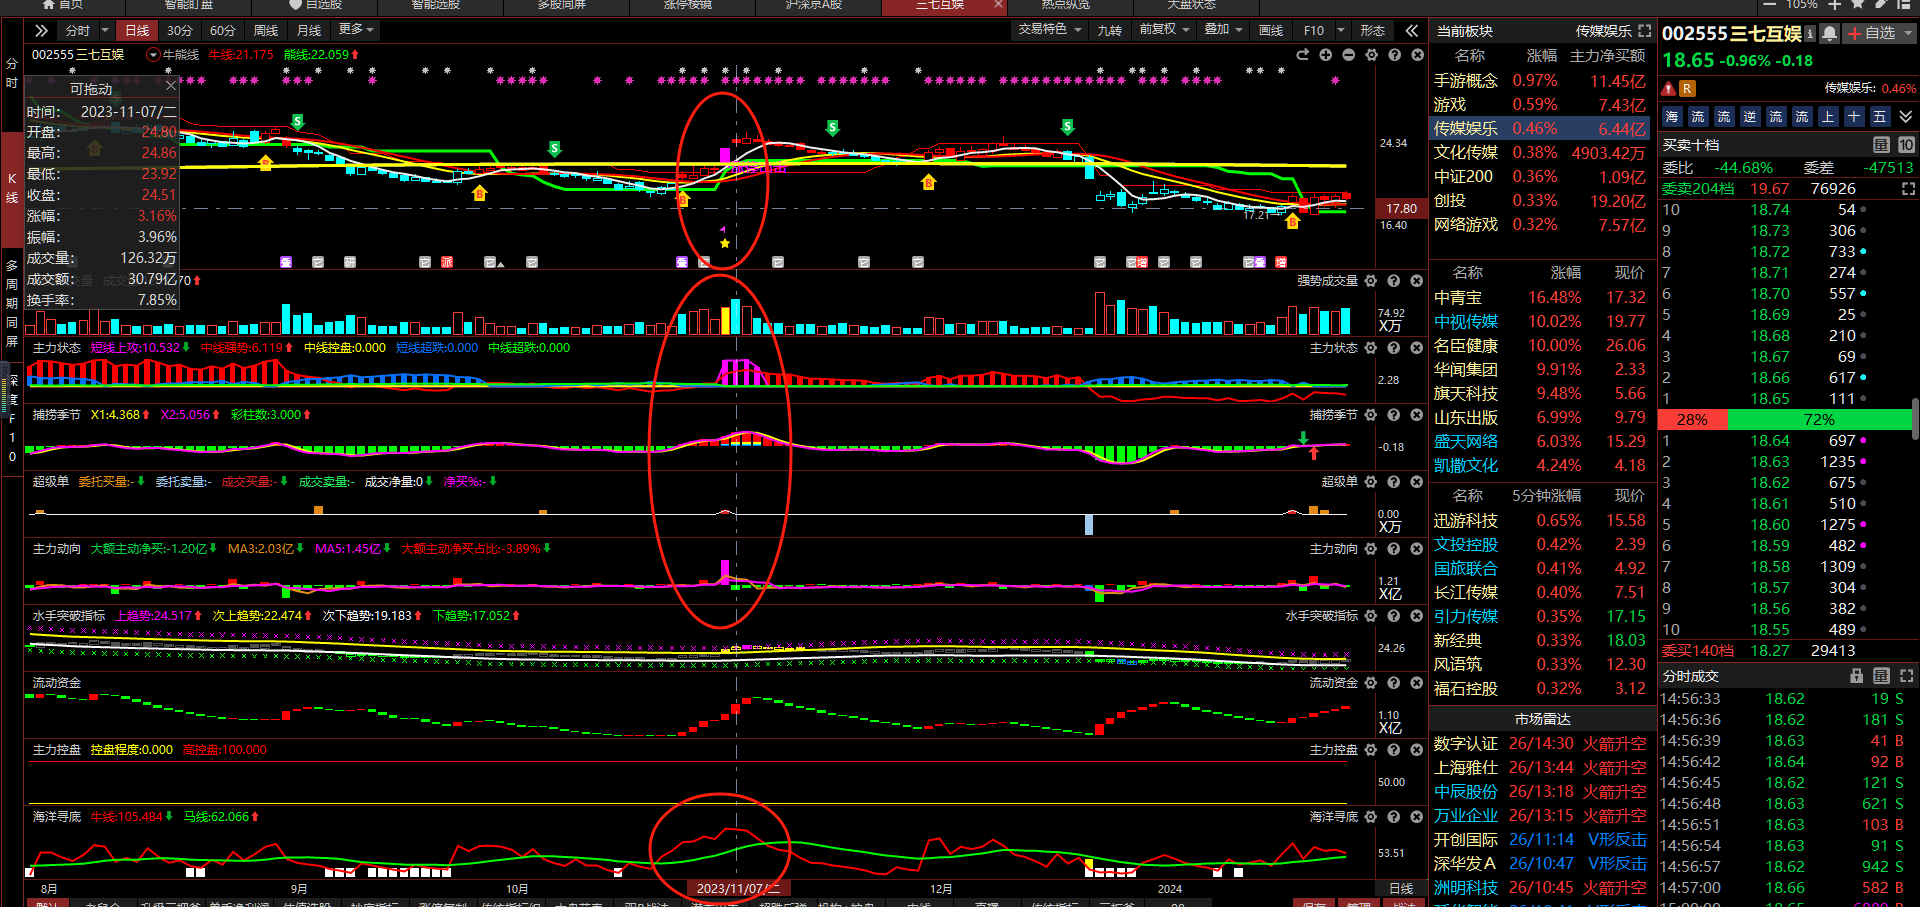Click the 10 levels icon in 买卖十档 header
Viewport: 1920px width, 907px height.
pyautogui.click(x=1906, y=145)
